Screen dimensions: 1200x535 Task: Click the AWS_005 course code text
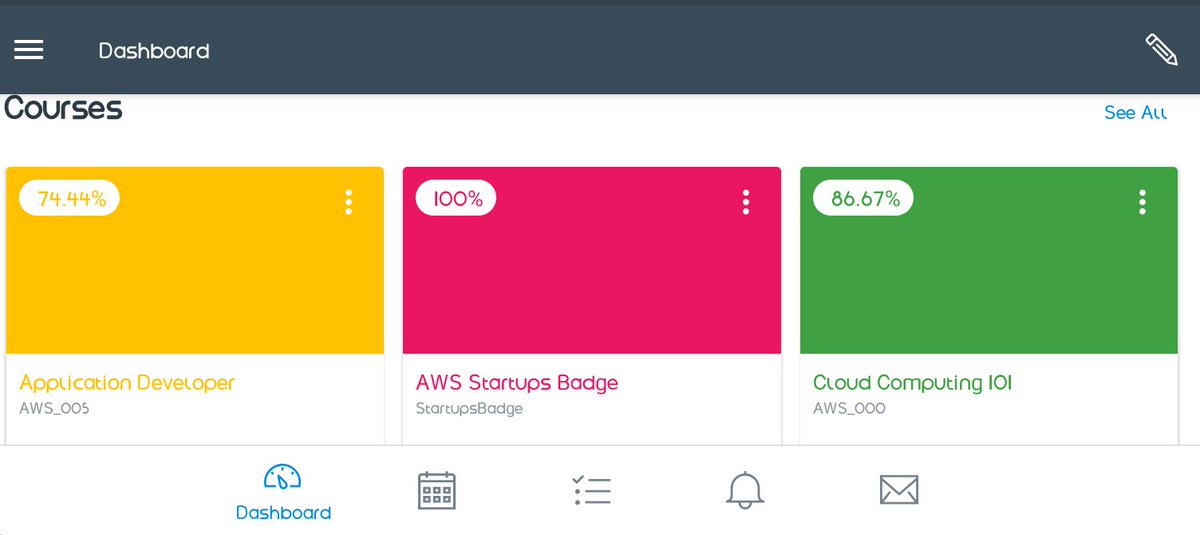[54, 408]
